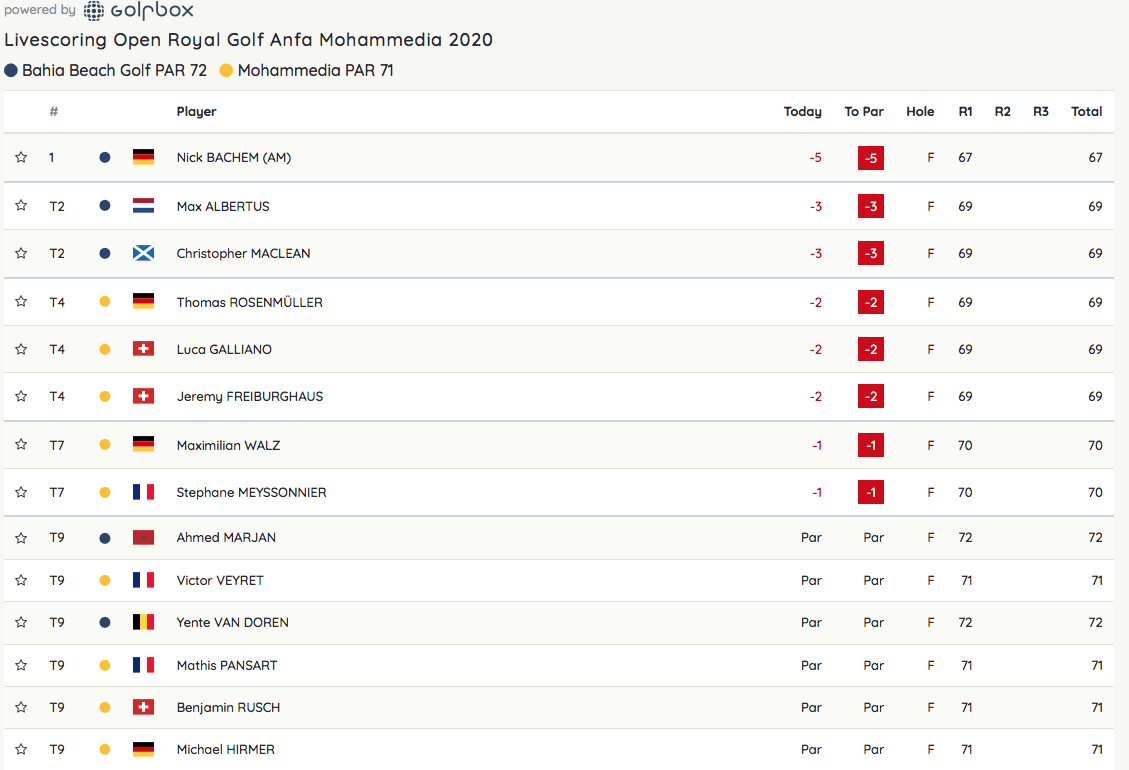Viewport: 1129px width, 770px height.
Task: Click the Total 67 for Nick BACHEM
Action: (x=1095, y=158)
